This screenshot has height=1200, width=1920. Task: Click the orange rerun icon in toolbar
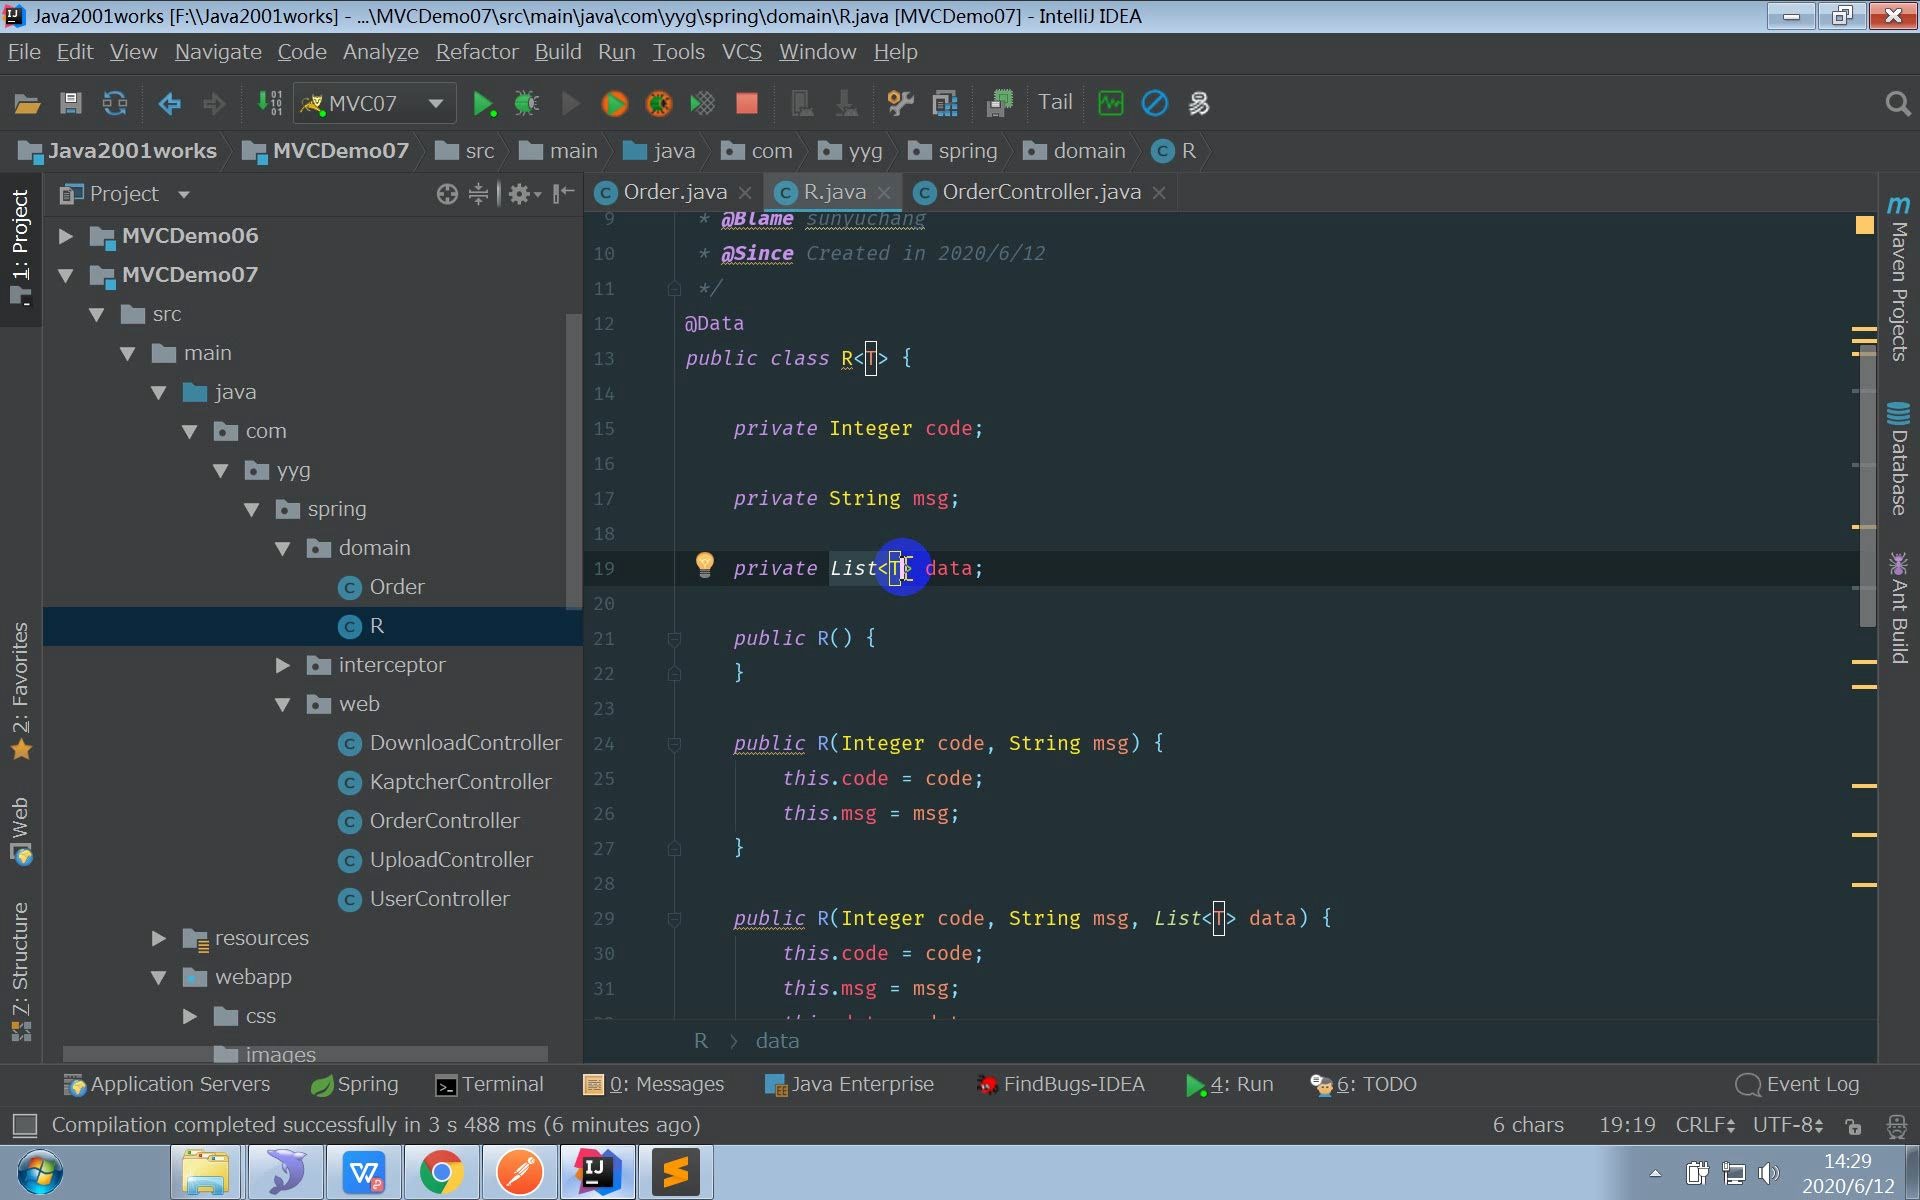614,103
